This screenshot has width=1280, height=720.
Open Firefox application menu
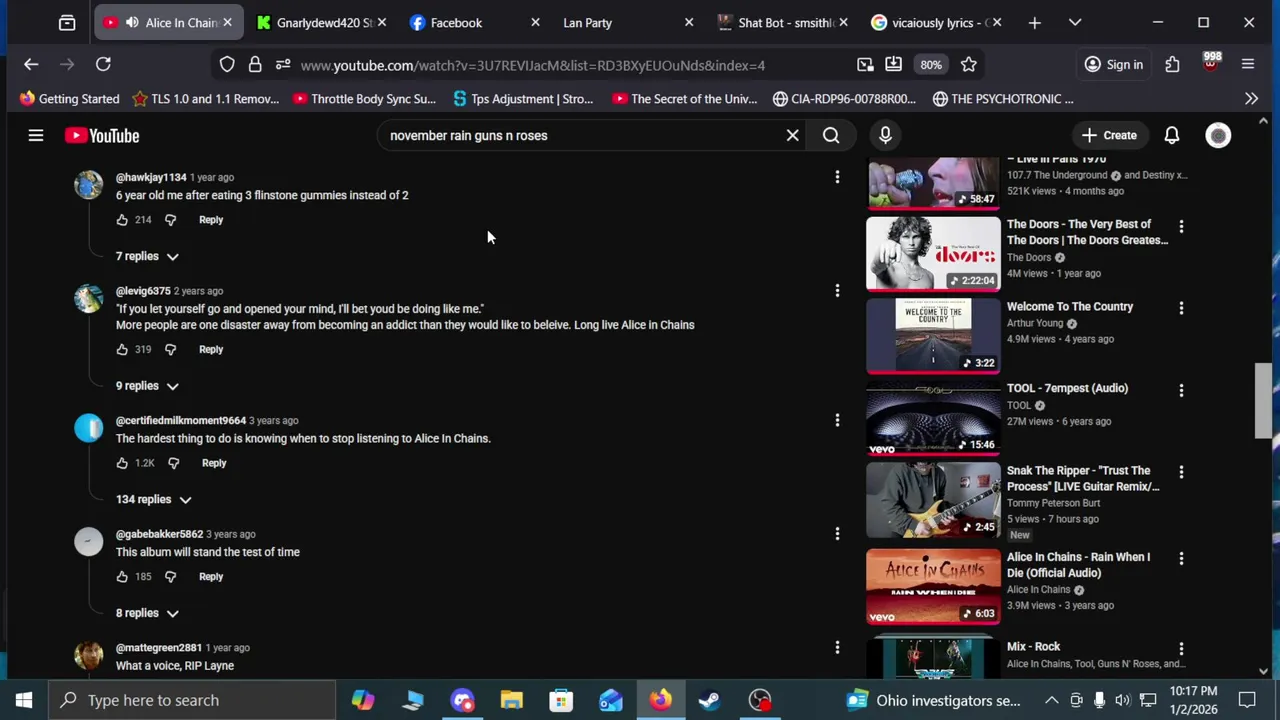pyautogui.click(x=1248, y=65)
